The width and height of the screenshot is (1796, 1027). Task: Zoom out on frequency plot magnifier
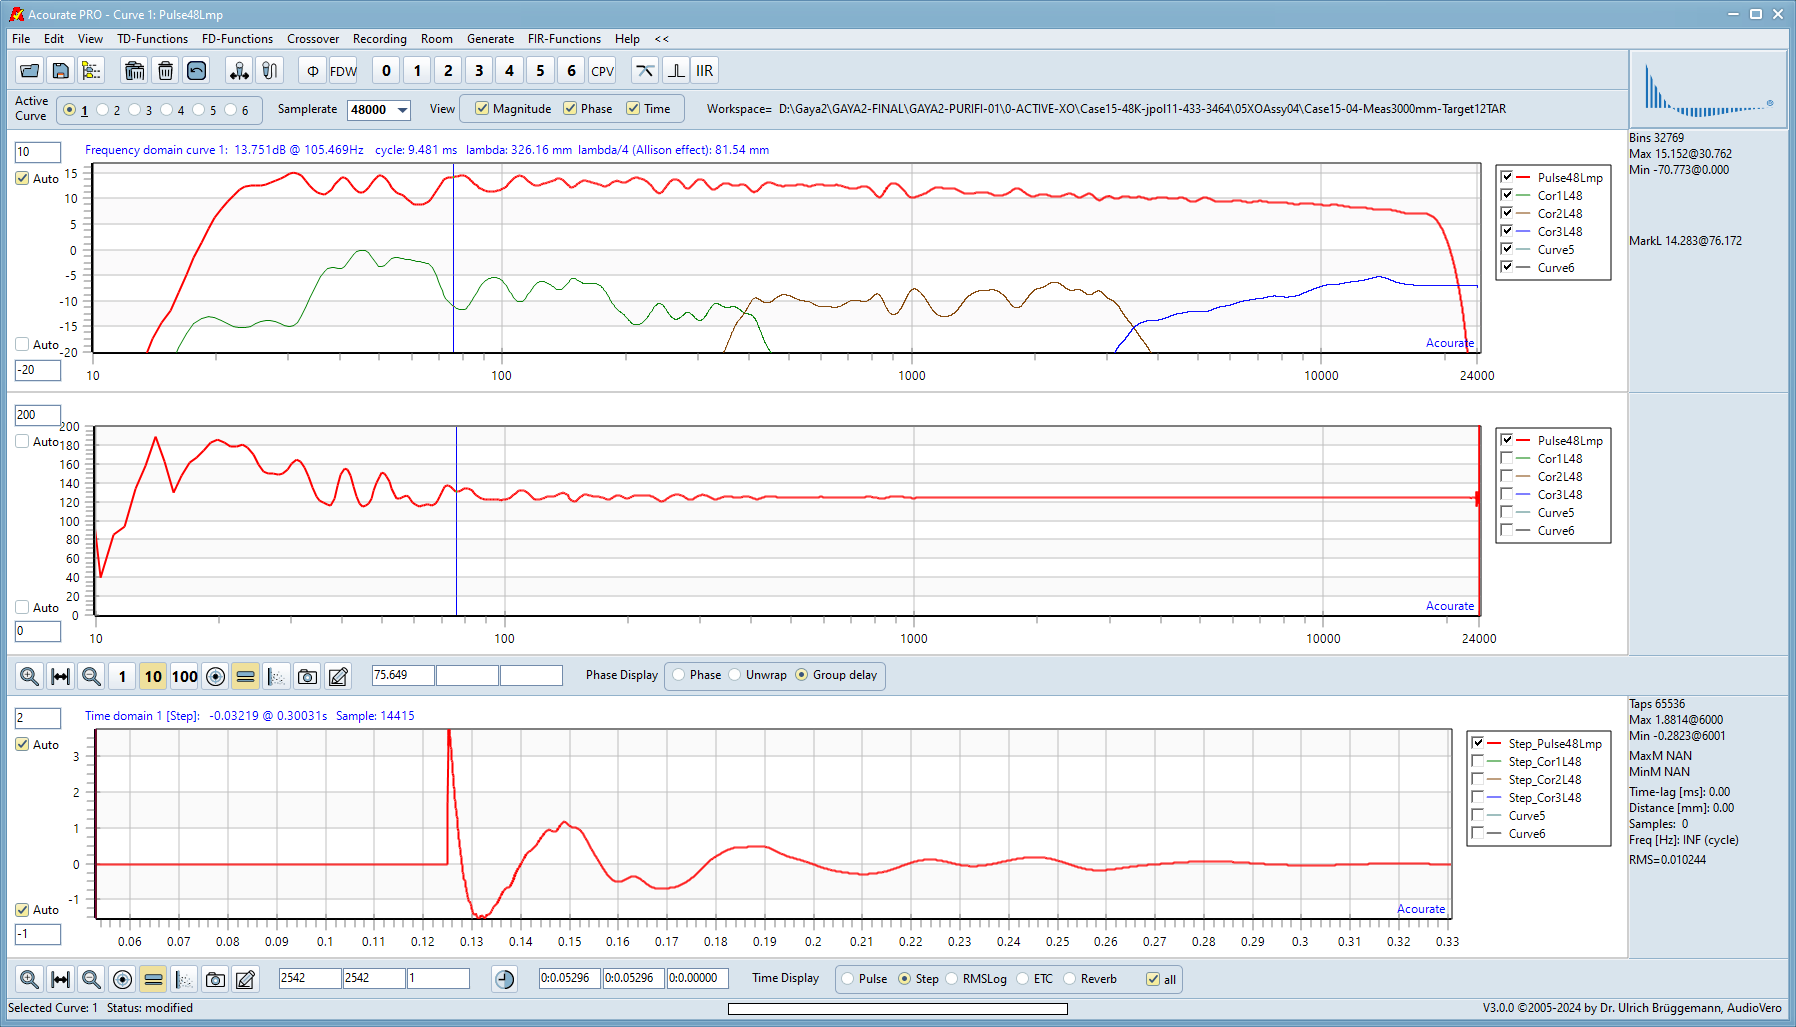(91, 677)
